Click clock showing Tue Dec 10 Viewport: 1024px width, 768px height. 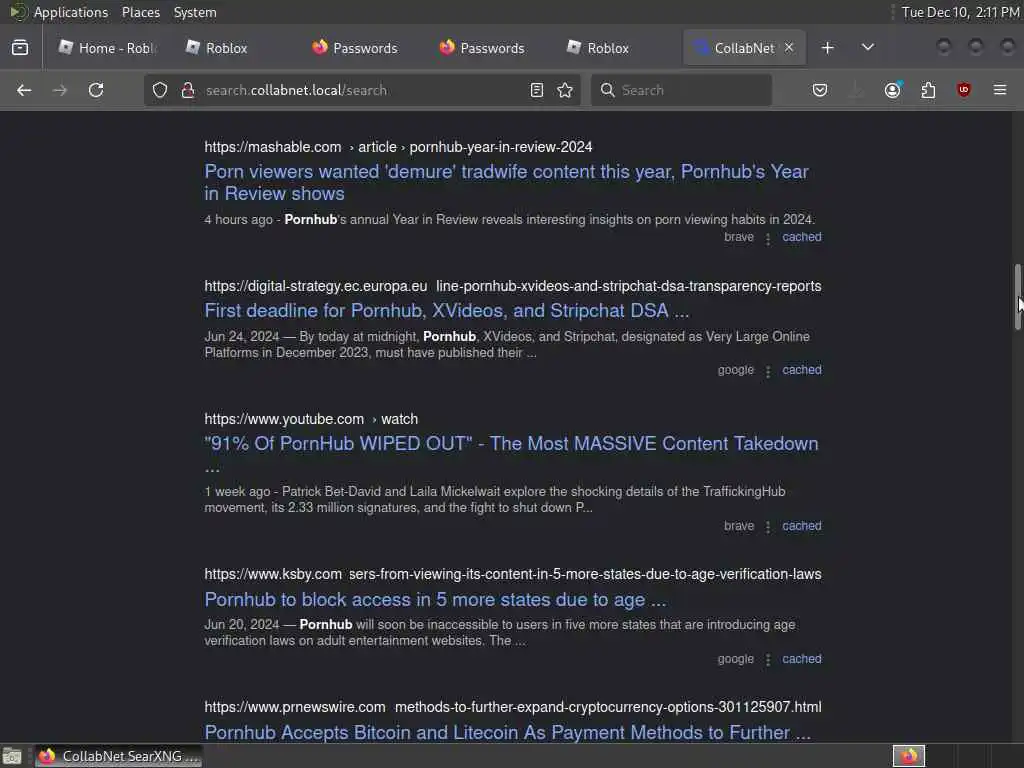[x=960, y=12]
